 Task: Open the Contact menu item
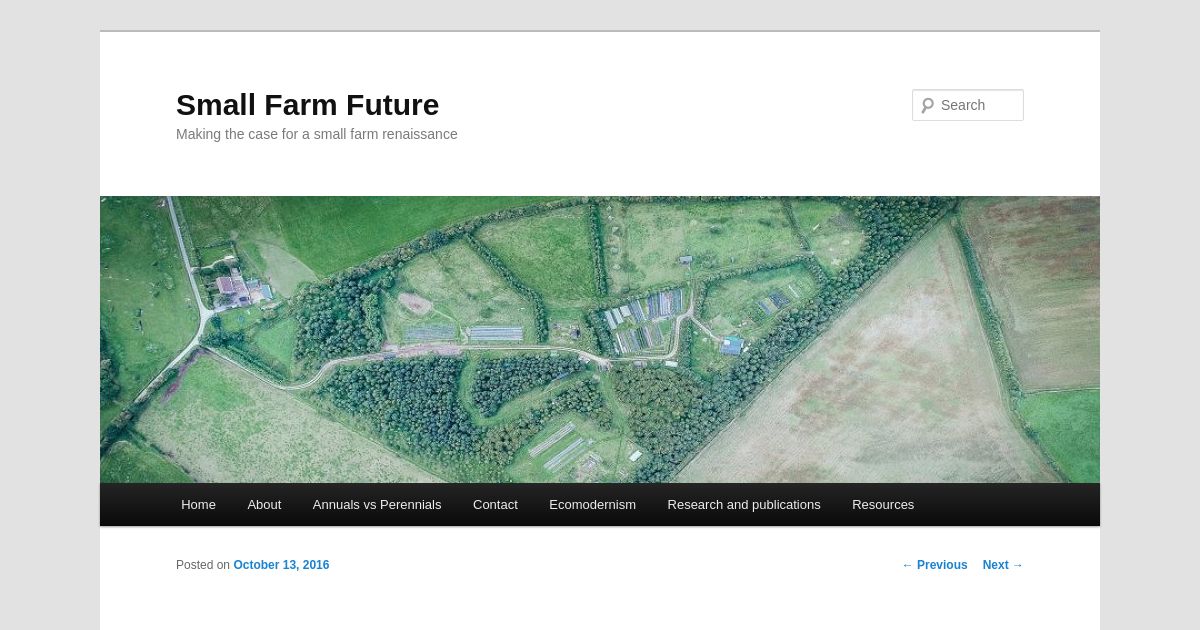click(x=495, y=505)
